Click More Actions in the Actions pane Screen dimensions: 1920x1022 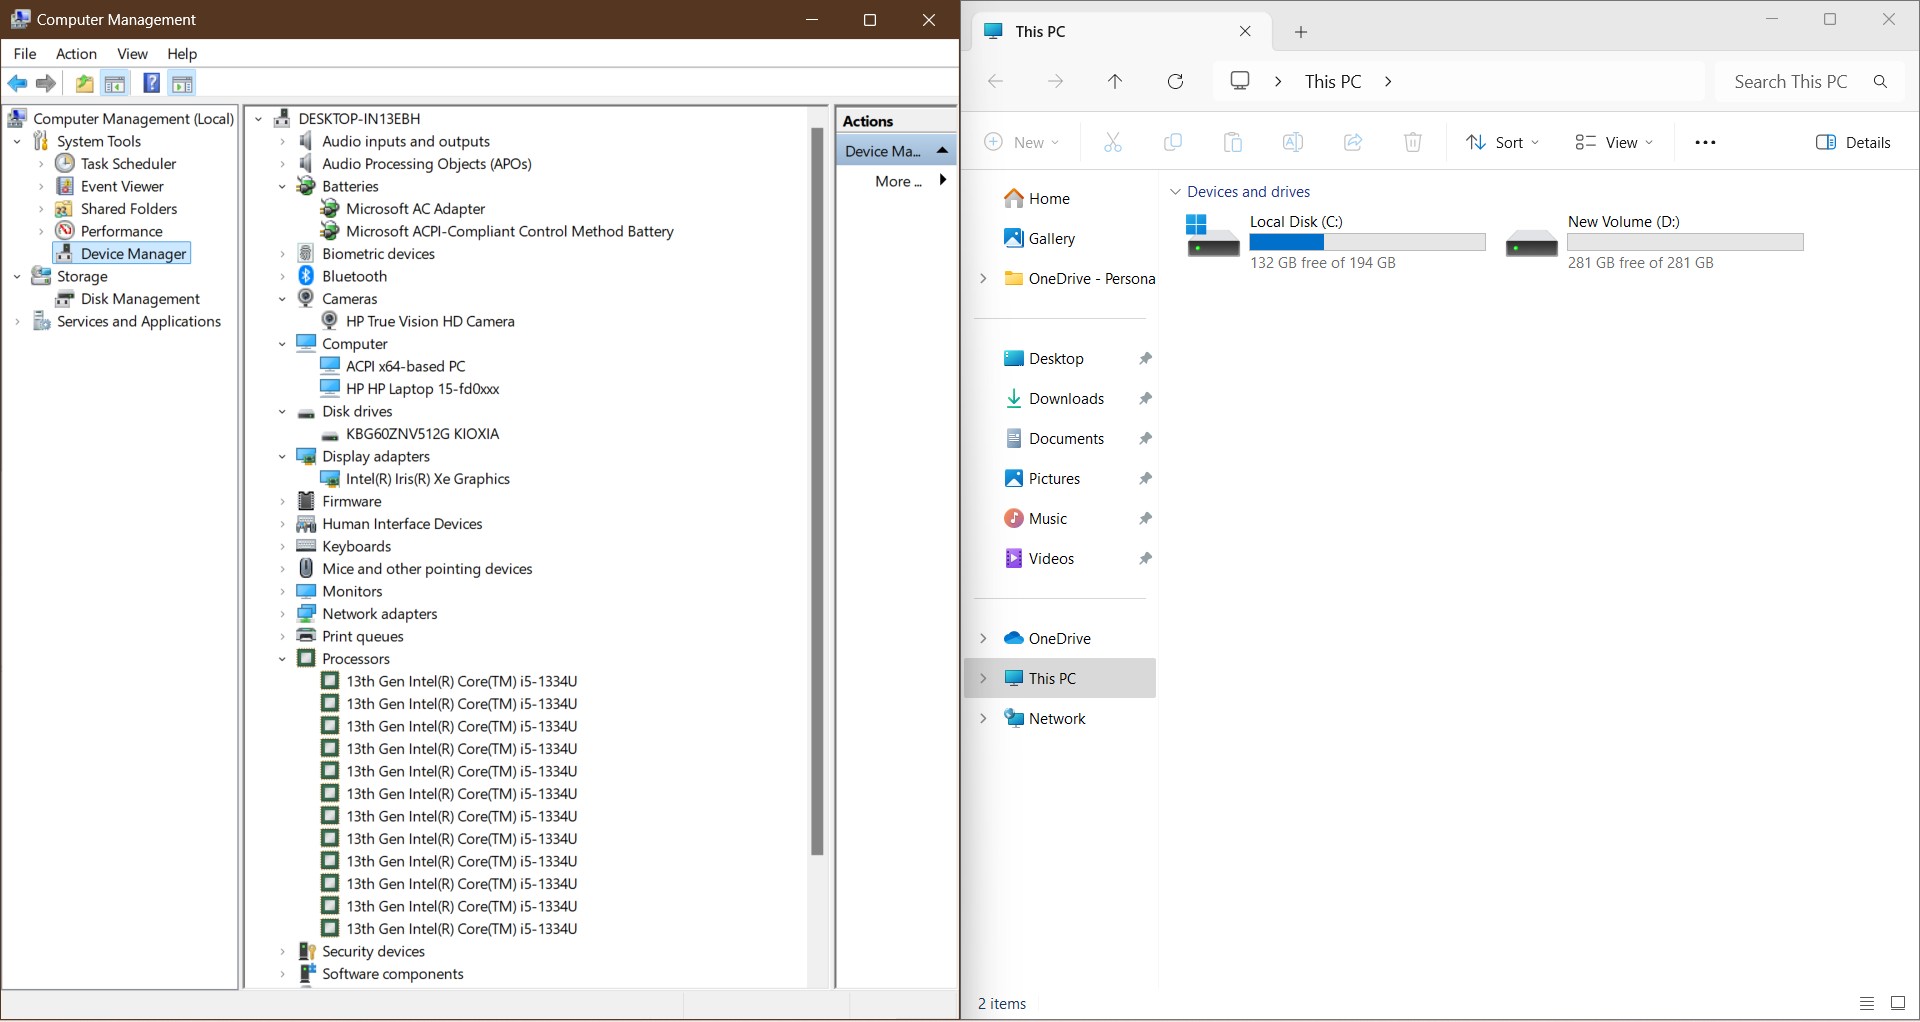(897, 181)
